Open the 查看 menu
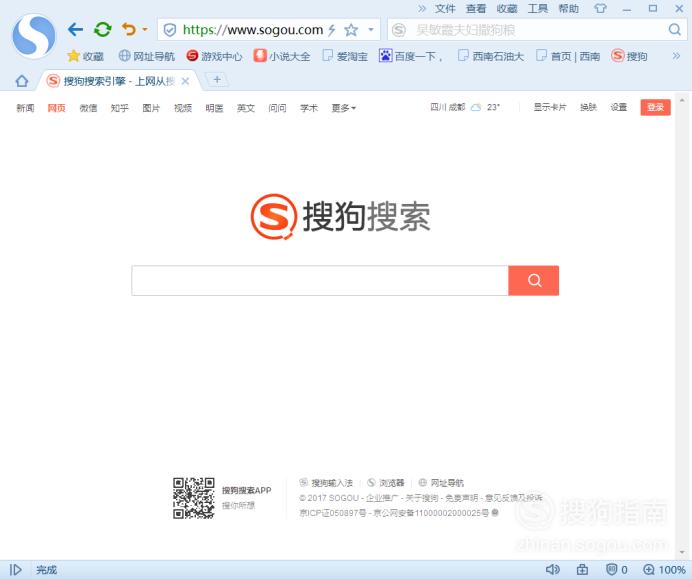 click(476, 8)
